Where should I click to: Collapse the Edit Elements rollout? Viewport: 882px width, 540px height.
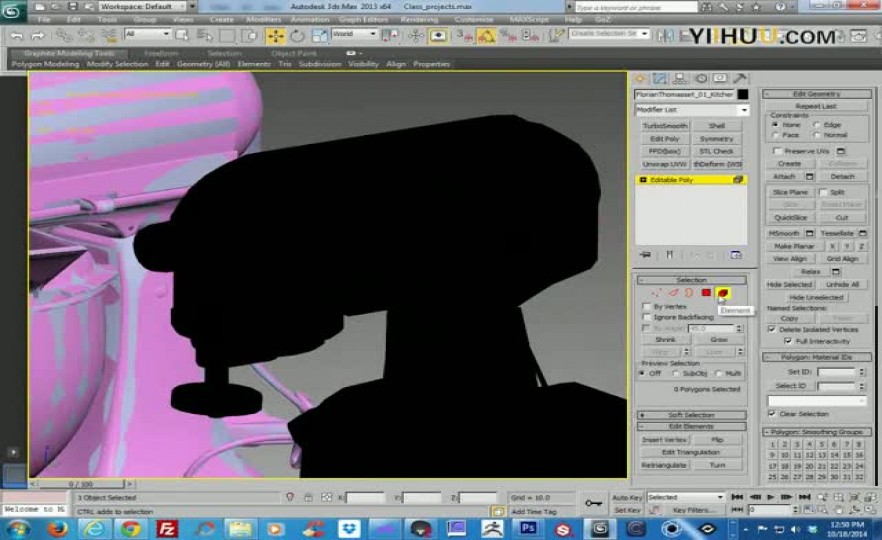[x=691, y=426]
